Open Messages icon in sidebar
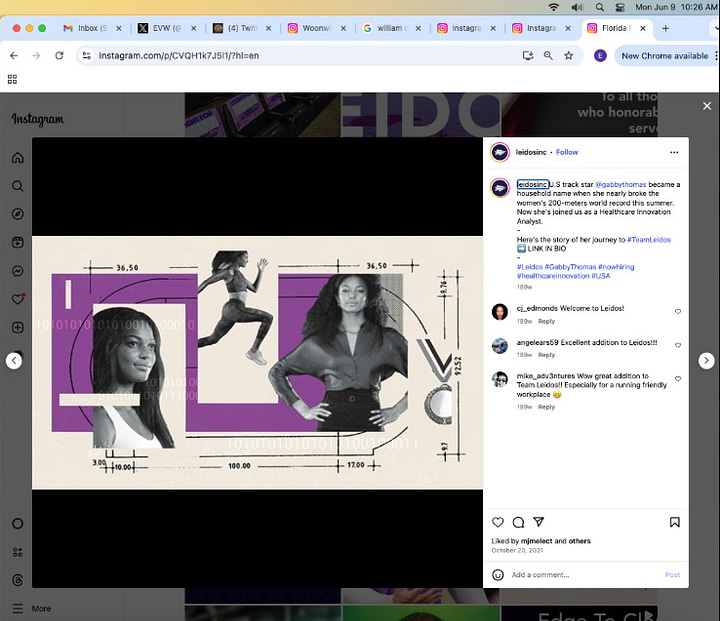The image size is (720, 621). (17, 271)
